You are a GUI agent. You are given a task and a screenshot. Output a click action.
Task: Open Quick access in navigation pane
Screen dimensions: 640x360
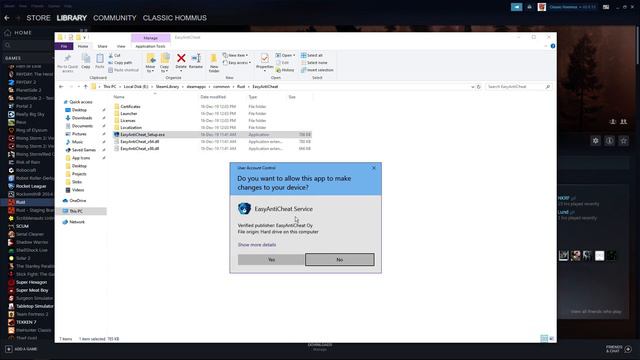tap(80, 102)
